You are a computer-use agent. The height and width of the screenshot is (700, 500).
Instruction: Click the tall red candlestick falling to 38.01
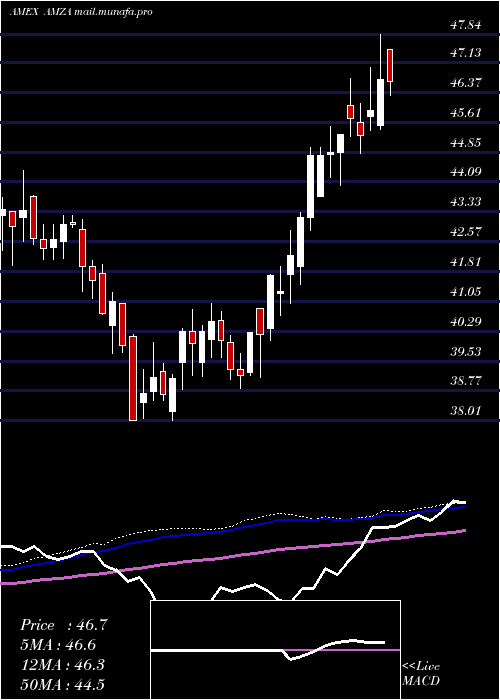tap(133, 378)
